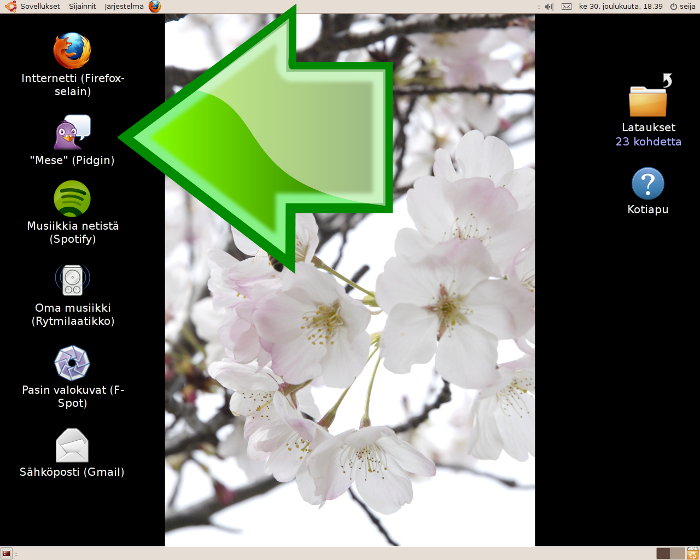Switch to the first workspace in the switcher
Image resolution: width=700 pixels, height=560 pixels.
click(x=663, y=553)
